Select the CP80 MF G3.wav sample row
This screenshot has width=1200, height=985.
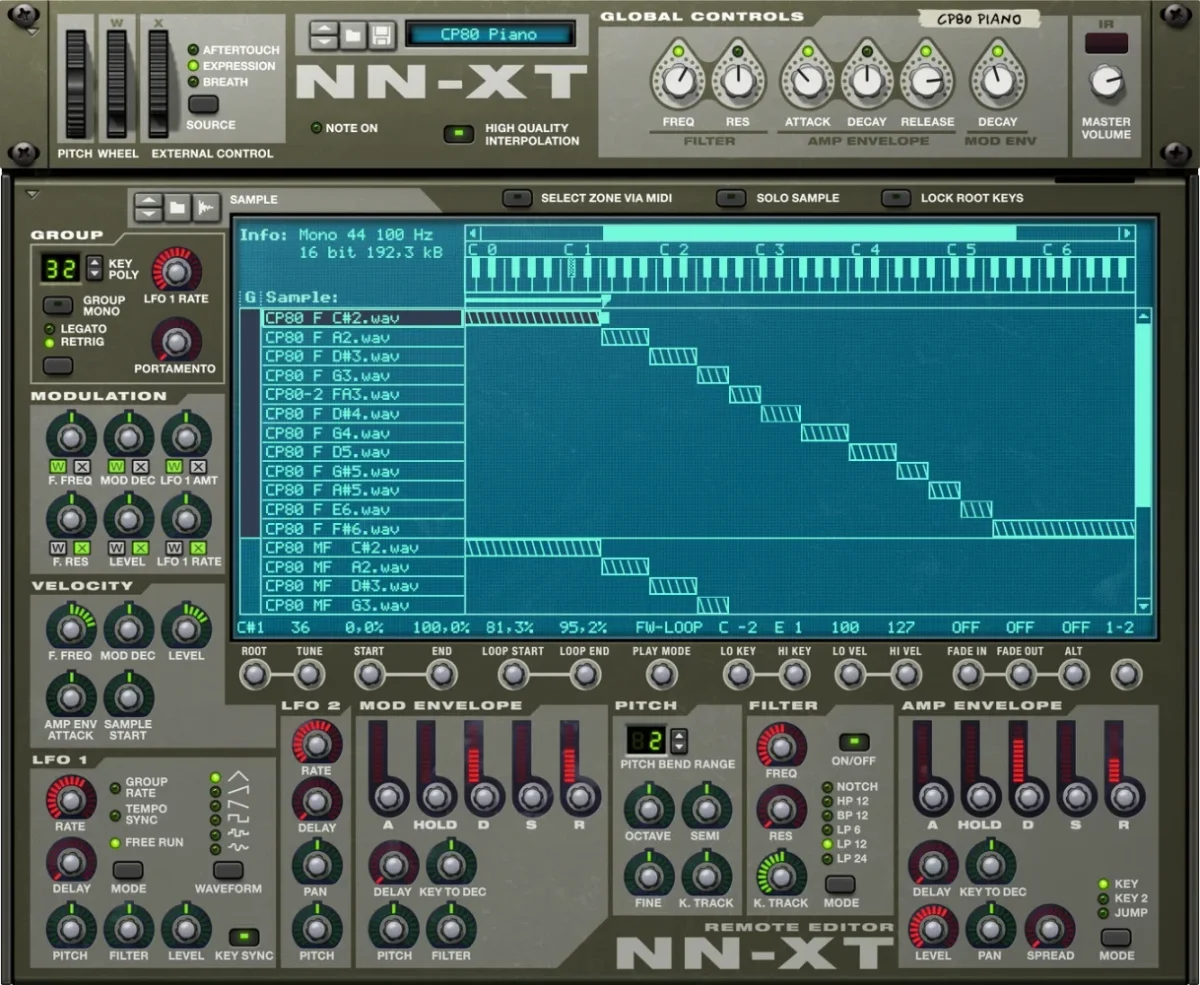coord(362,605)
